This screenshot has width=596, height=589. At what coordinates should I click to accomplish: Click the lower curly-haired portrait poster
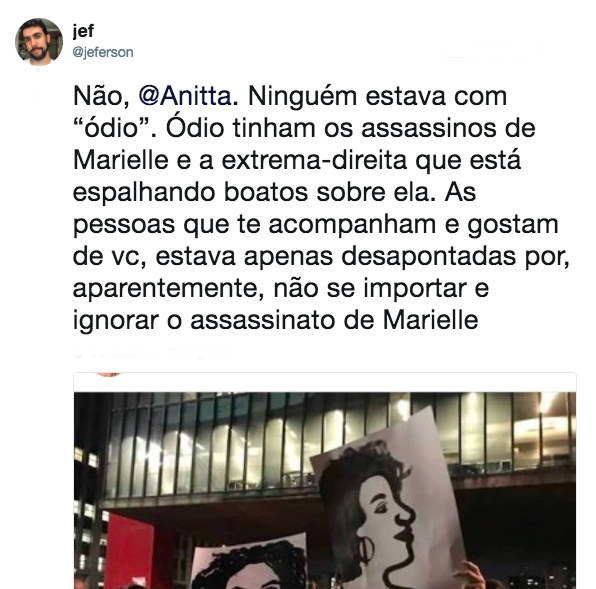pos(249,562)
